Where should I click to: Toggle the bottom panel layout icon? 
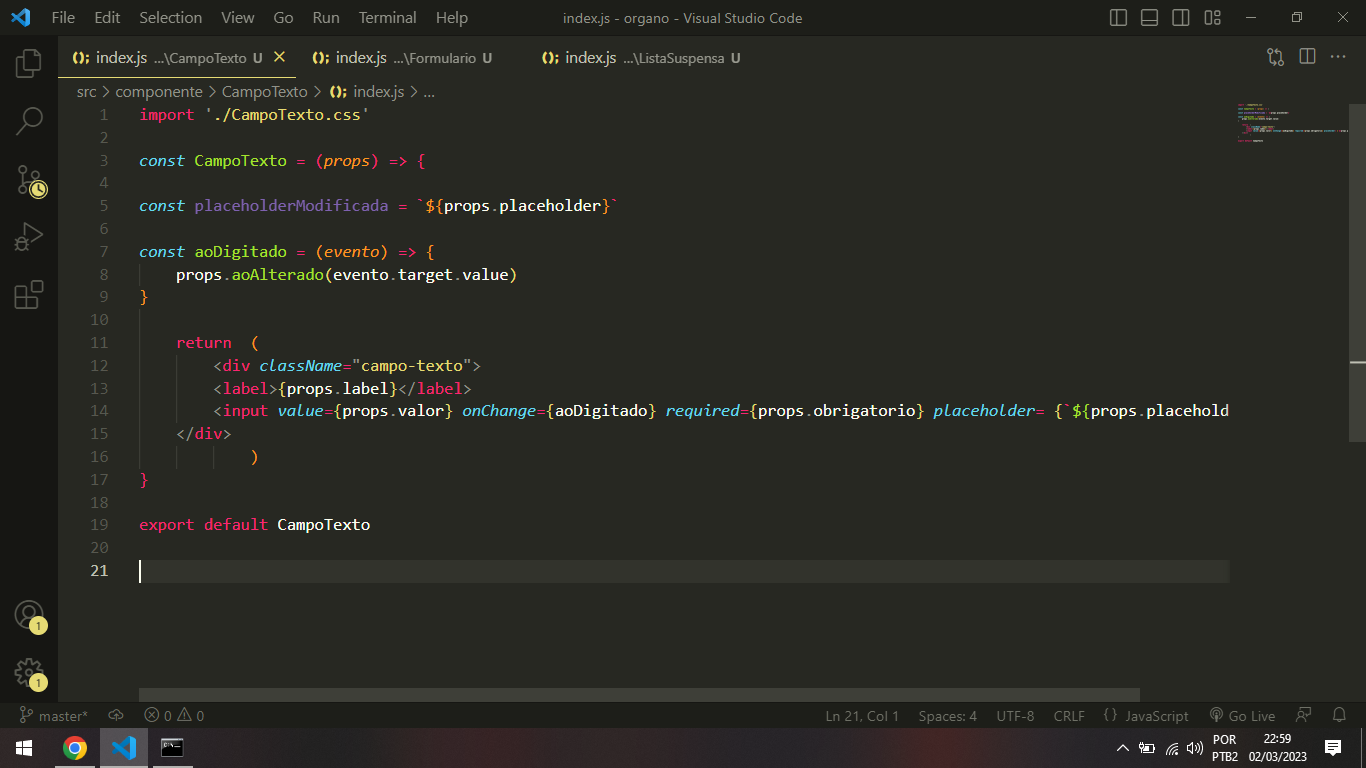coord(1150,18)
